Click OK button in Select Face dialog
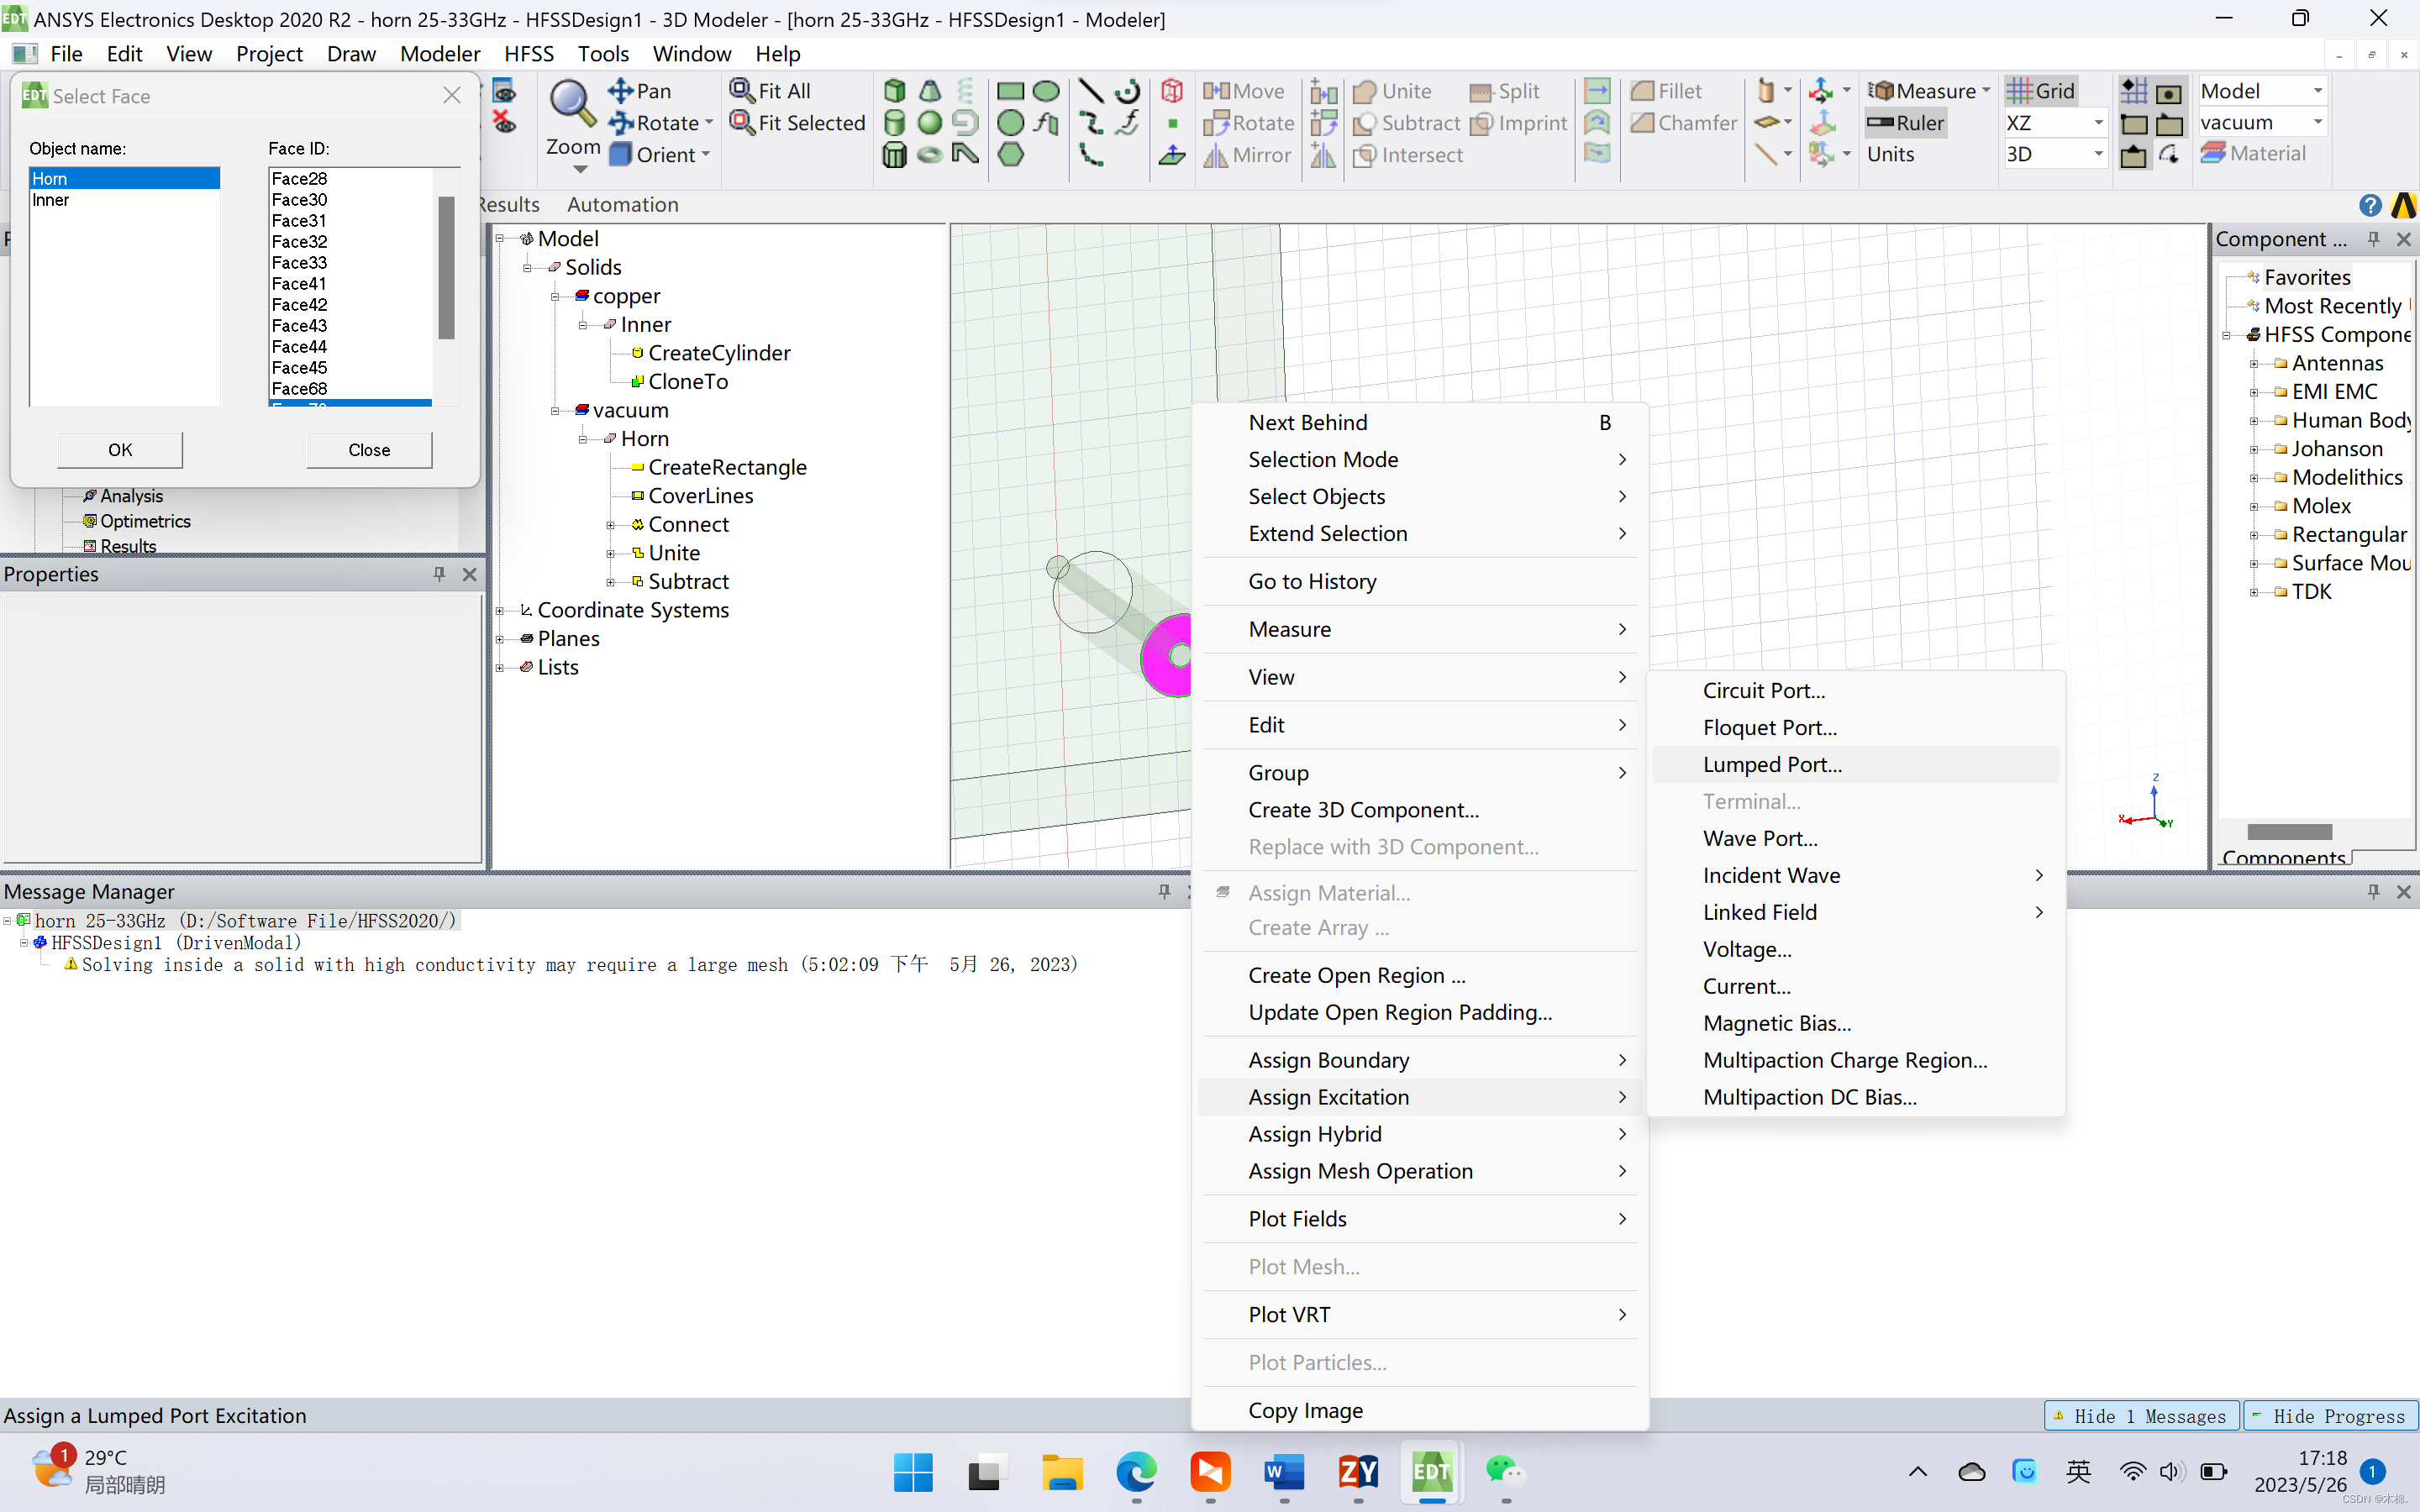This screenshot has height=1512, width=2420. coord(120,449)
